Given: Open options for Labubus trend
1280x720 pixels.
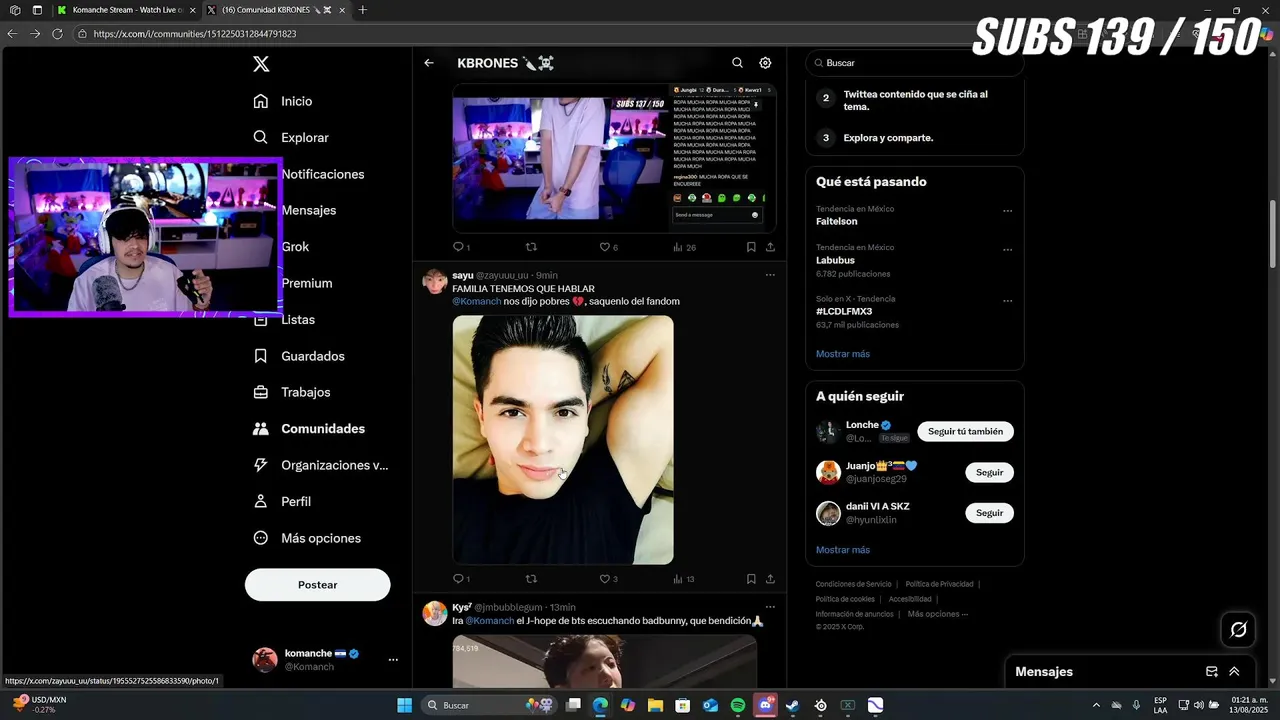Looking at the screenshot, I should pyautogui.click(x=1007, y=250).
